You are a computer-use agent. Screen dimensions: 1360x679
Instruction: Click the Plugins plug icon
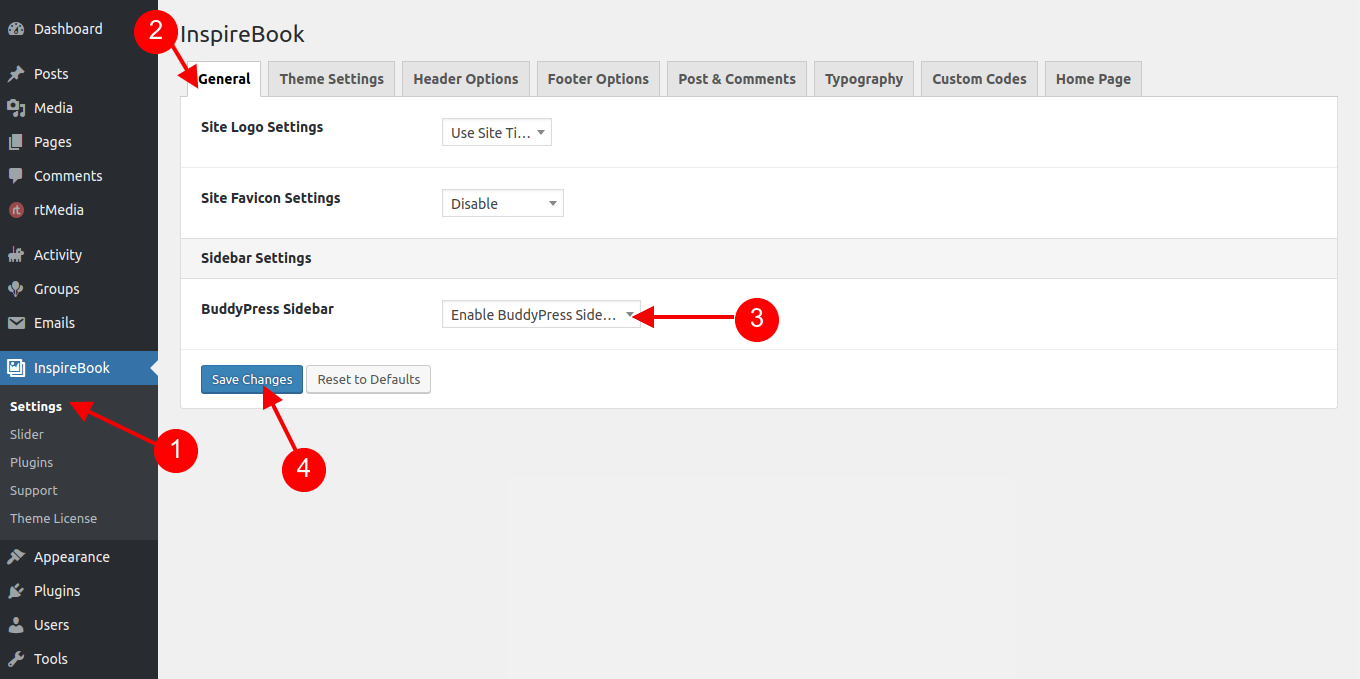(16, 591)
